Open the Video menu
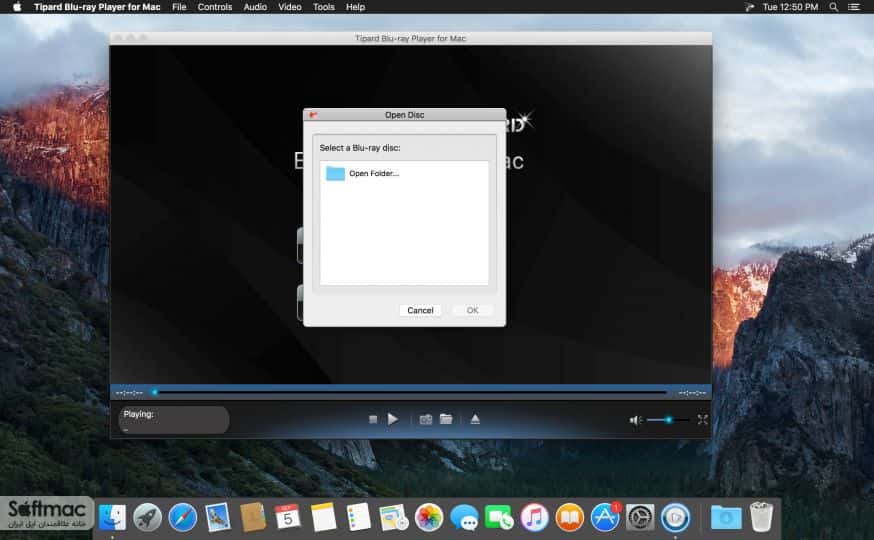 (290, 7)
